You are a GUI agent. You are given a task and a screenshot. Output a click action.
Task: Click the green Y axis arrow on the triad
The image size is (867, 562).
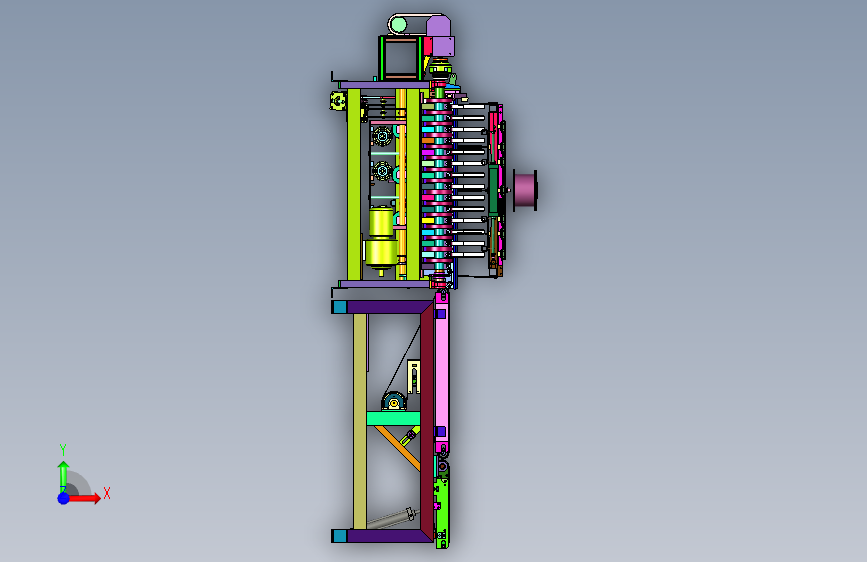pyautogui.click(x=64, y=476)
